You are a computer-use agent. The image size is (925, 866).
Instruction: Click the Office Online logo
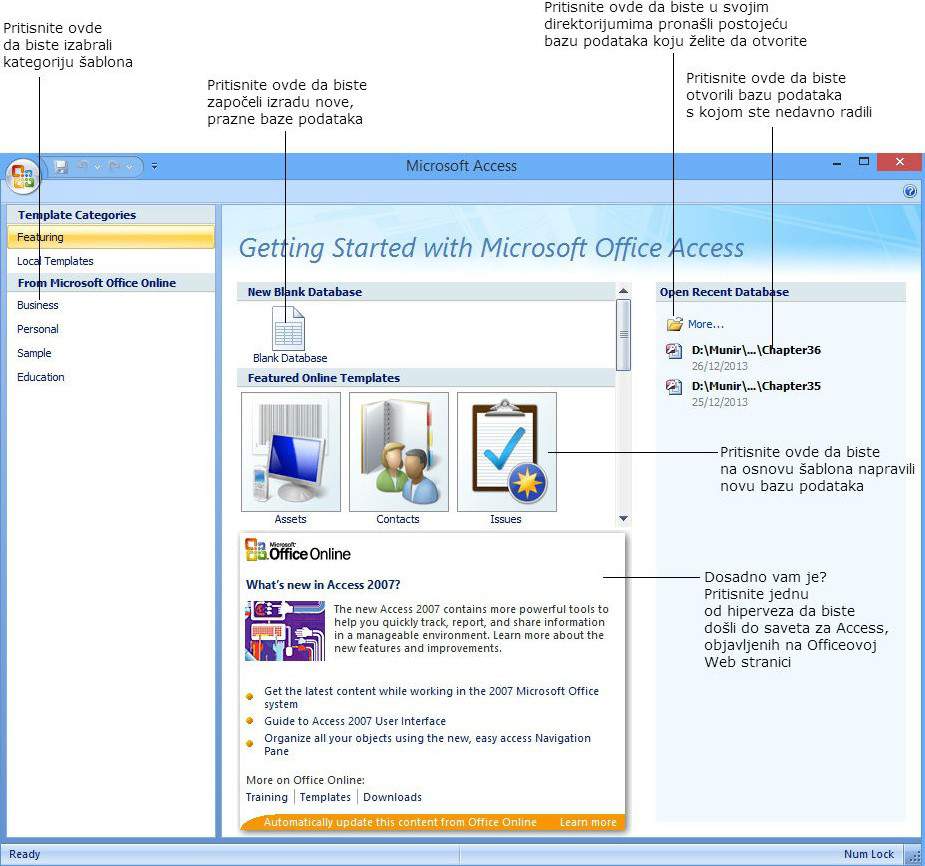click(x=298, y=550)
